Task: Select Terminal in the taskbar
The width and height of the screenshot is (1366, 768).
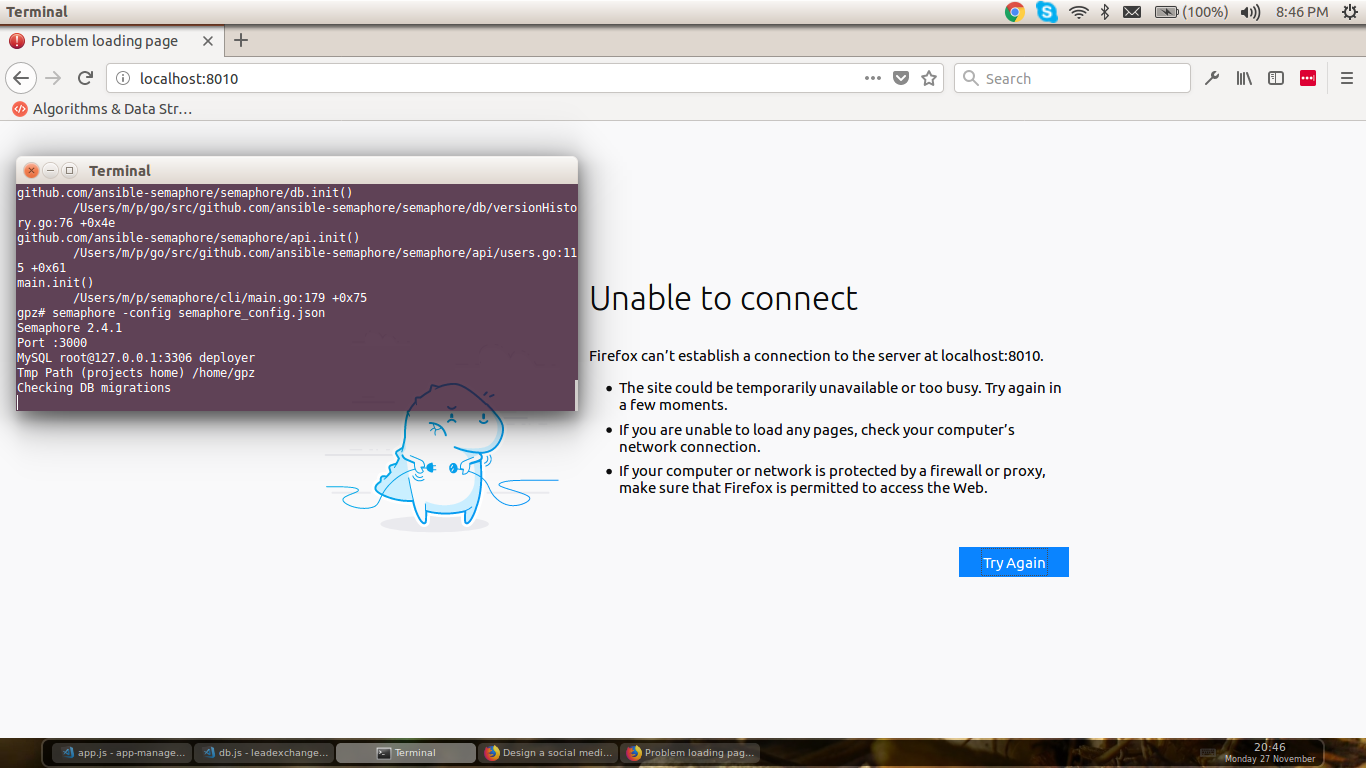Action: (x=405, y=752)
